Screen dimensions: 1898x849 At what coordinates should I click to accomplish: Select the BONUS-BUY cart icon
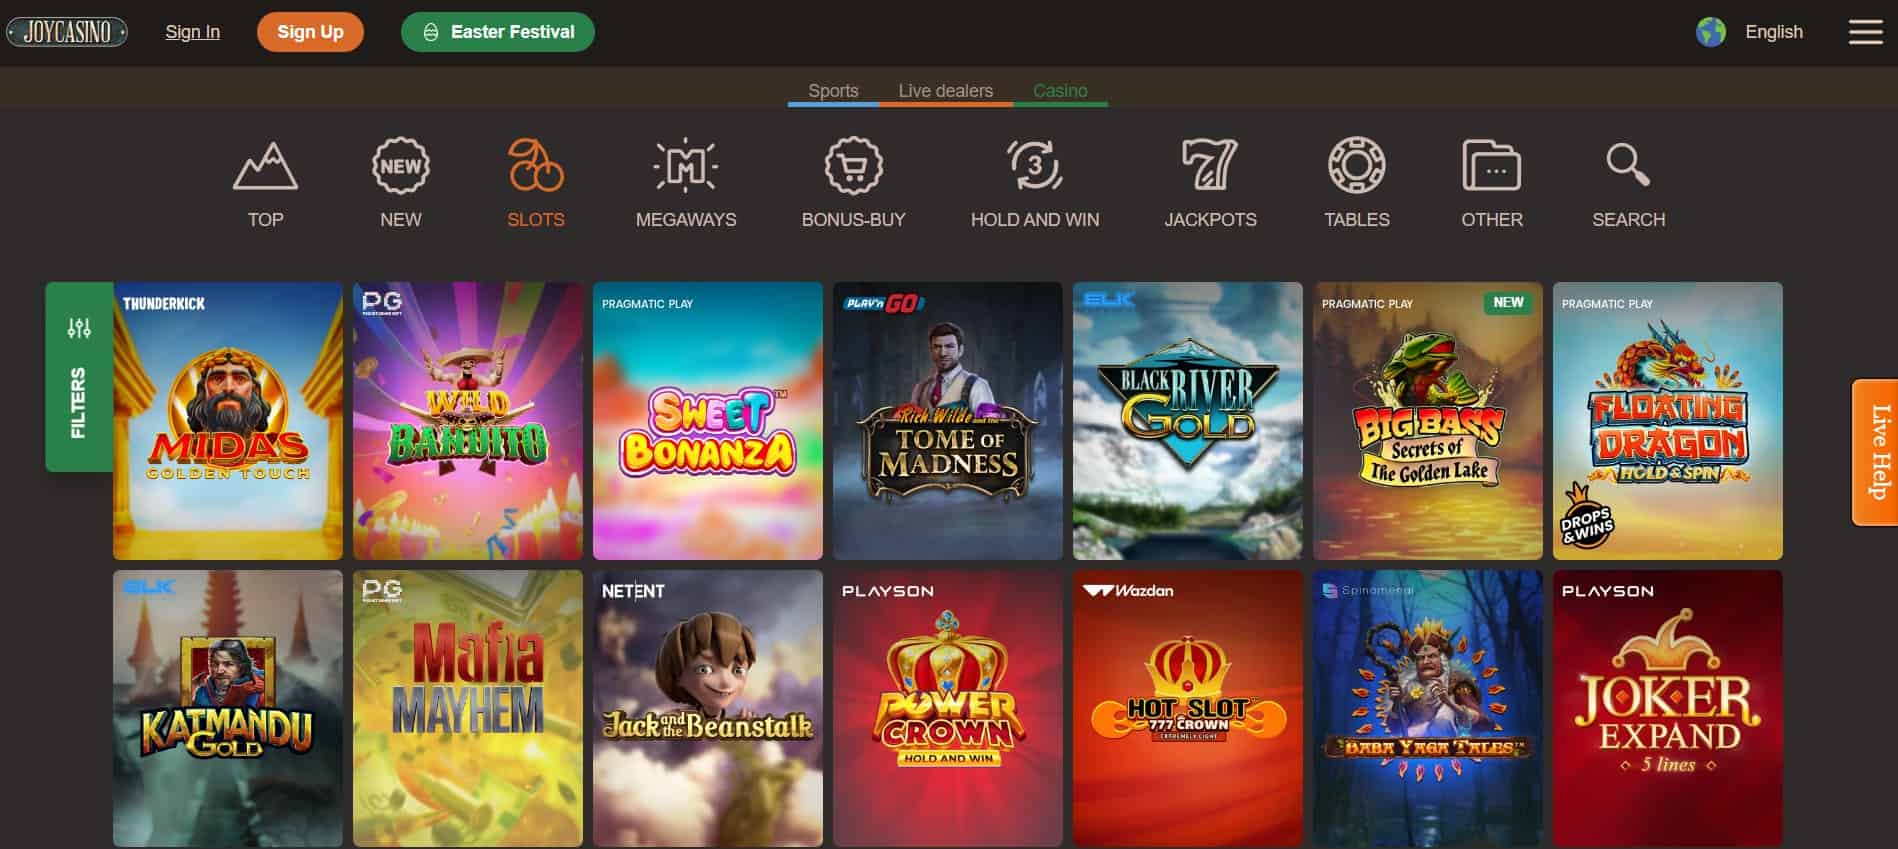[x=853, y=166]
